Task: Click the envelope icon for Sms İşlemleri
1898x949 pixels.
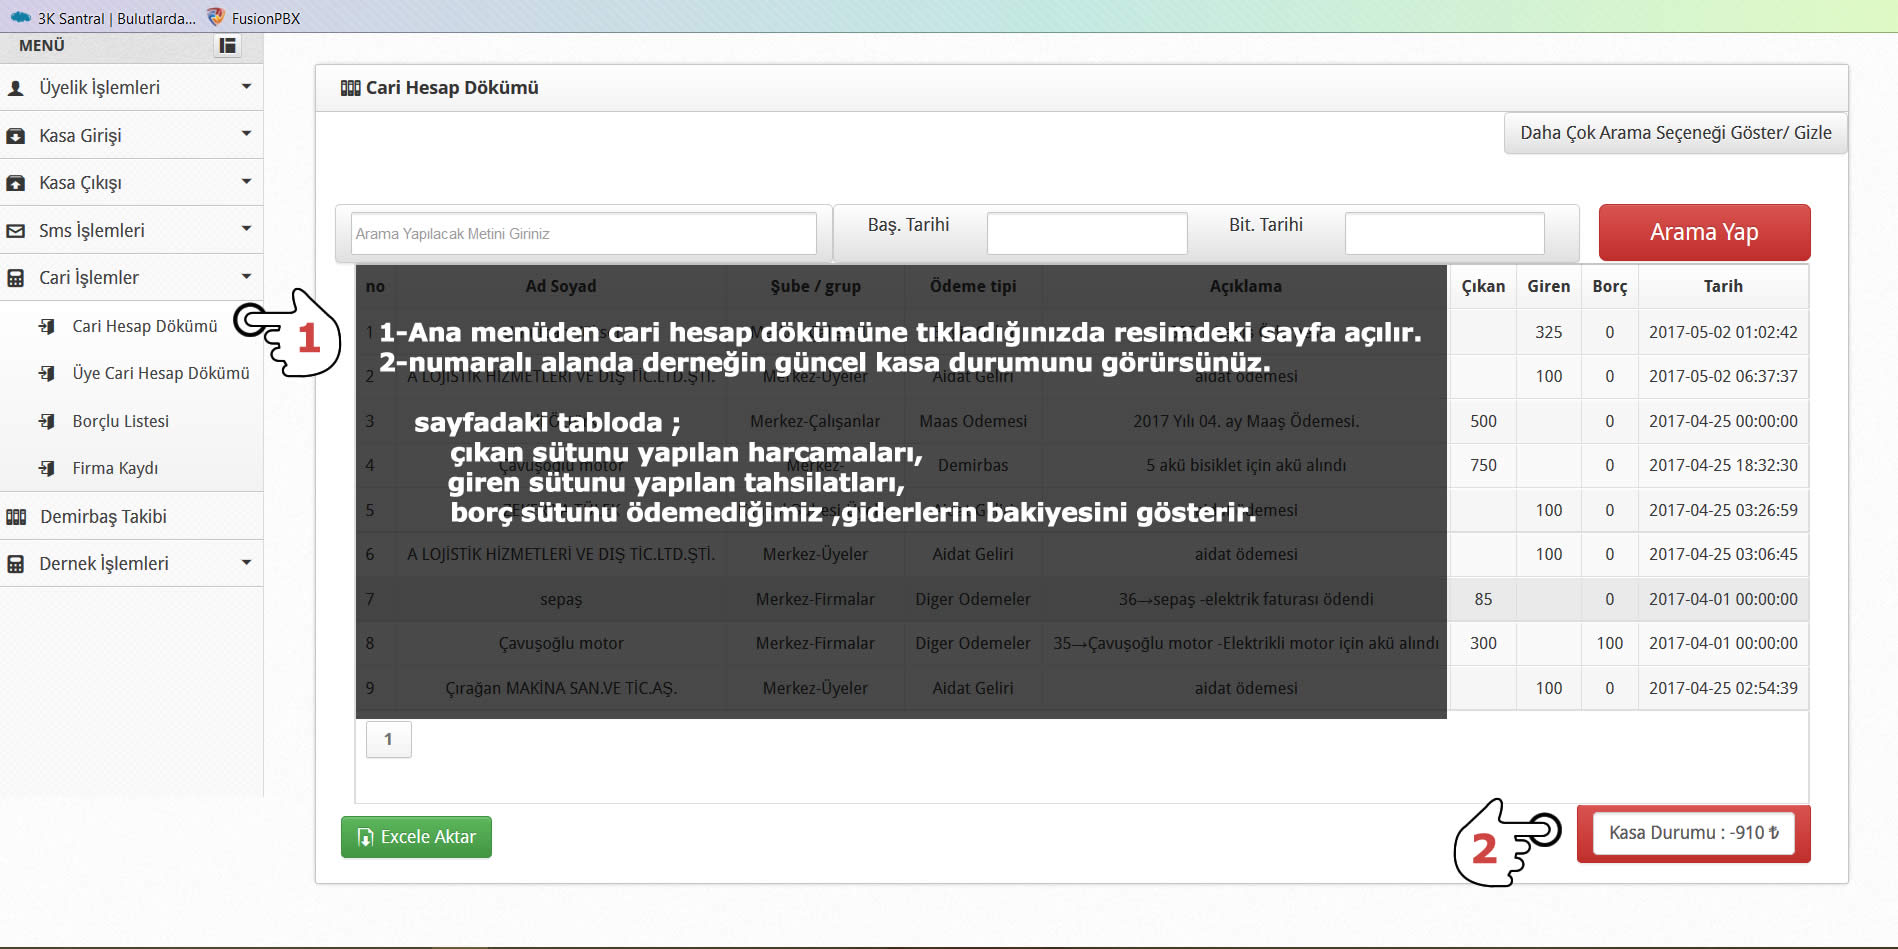Action: tap(16, 231)
